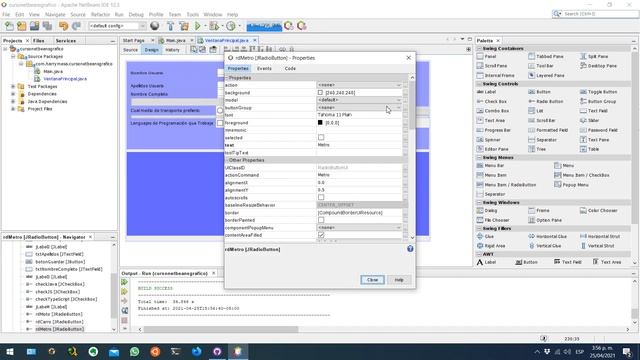Click the New File toolbar icon
Screen dimensions: 640x360
[9, 26]
